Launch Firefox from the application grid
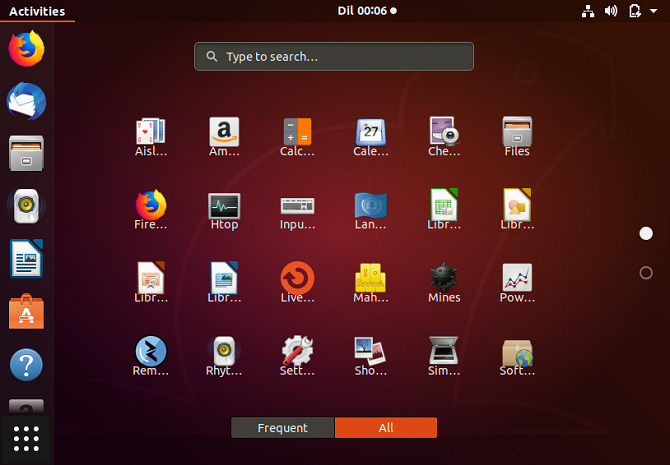 150,210
